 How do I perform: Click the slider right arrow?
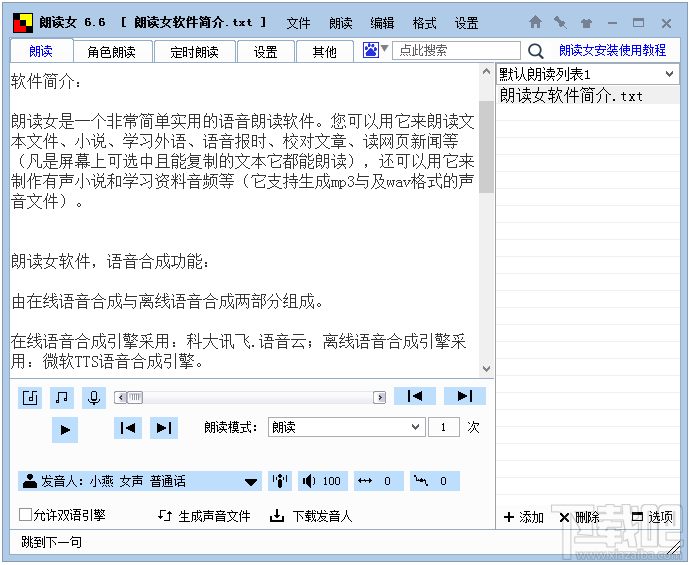[379, 398]
